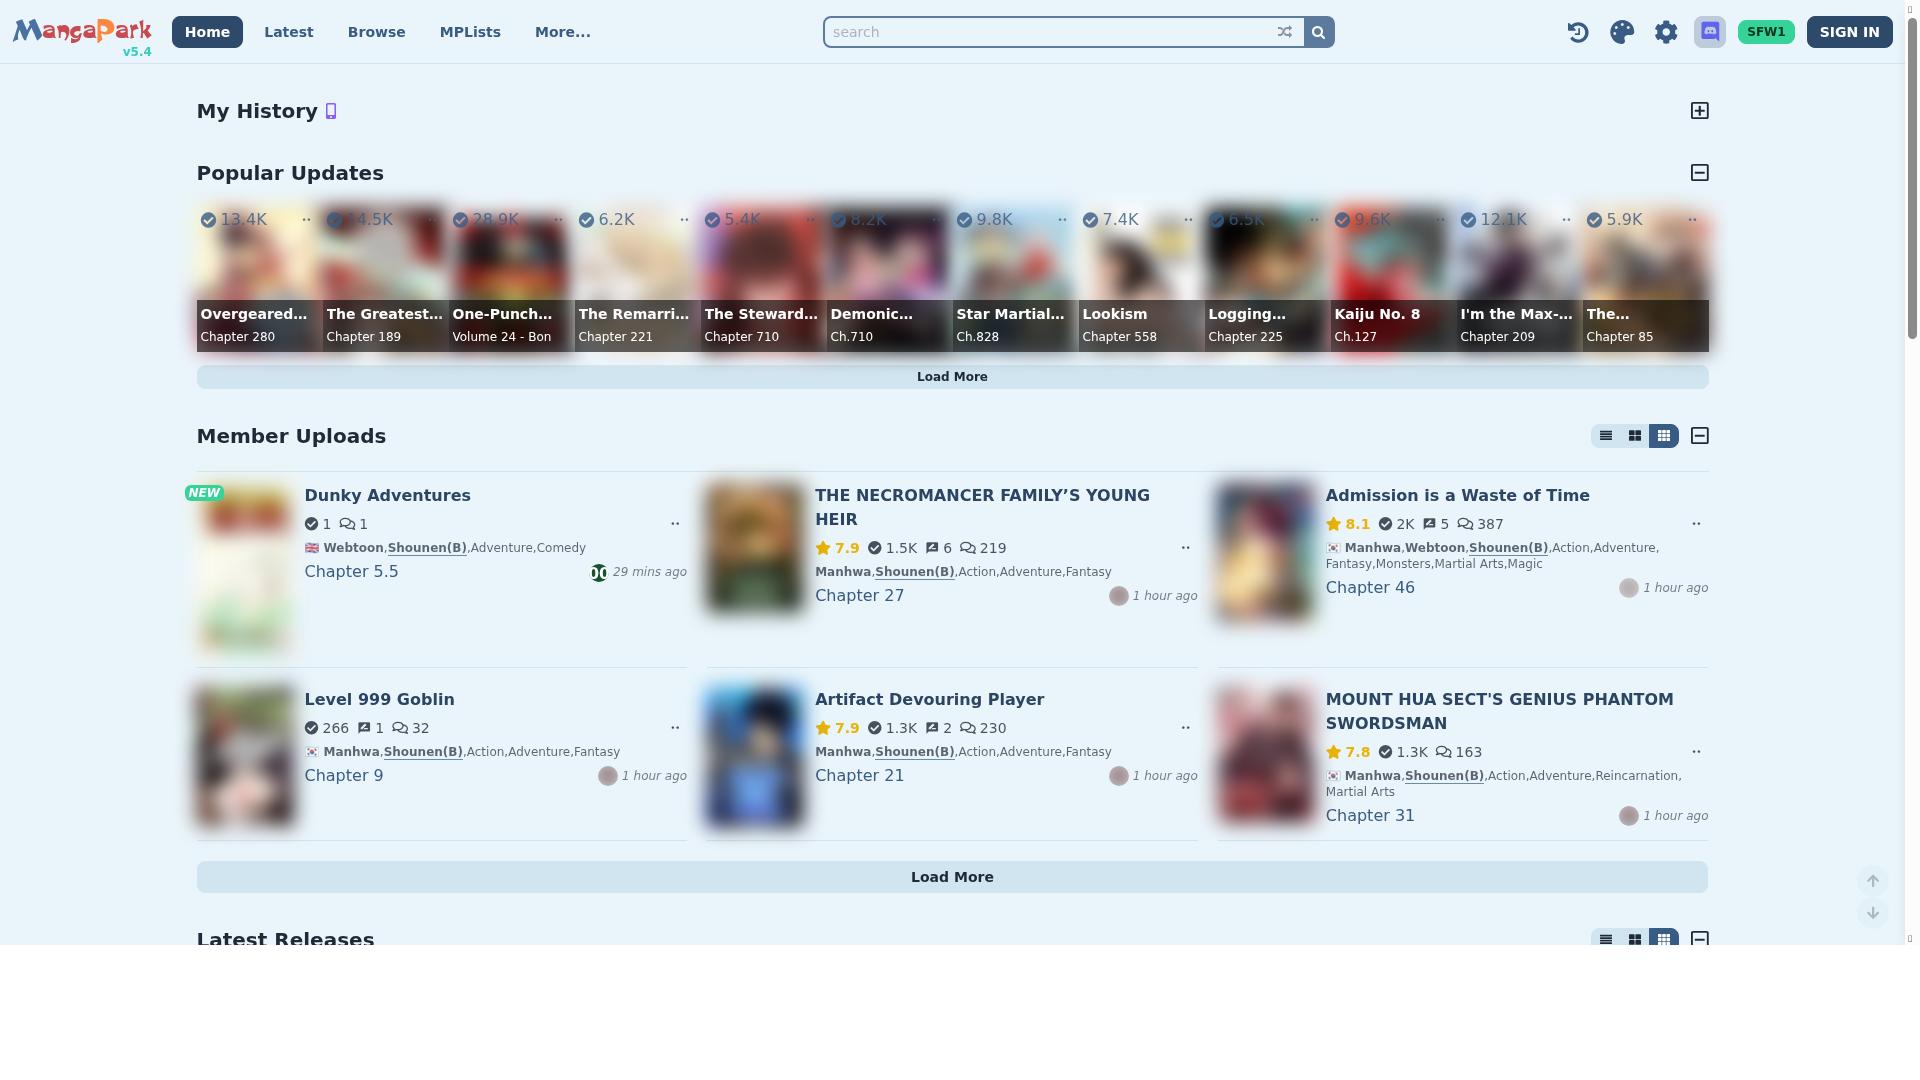Expand the My History section

coord(1700,110)
